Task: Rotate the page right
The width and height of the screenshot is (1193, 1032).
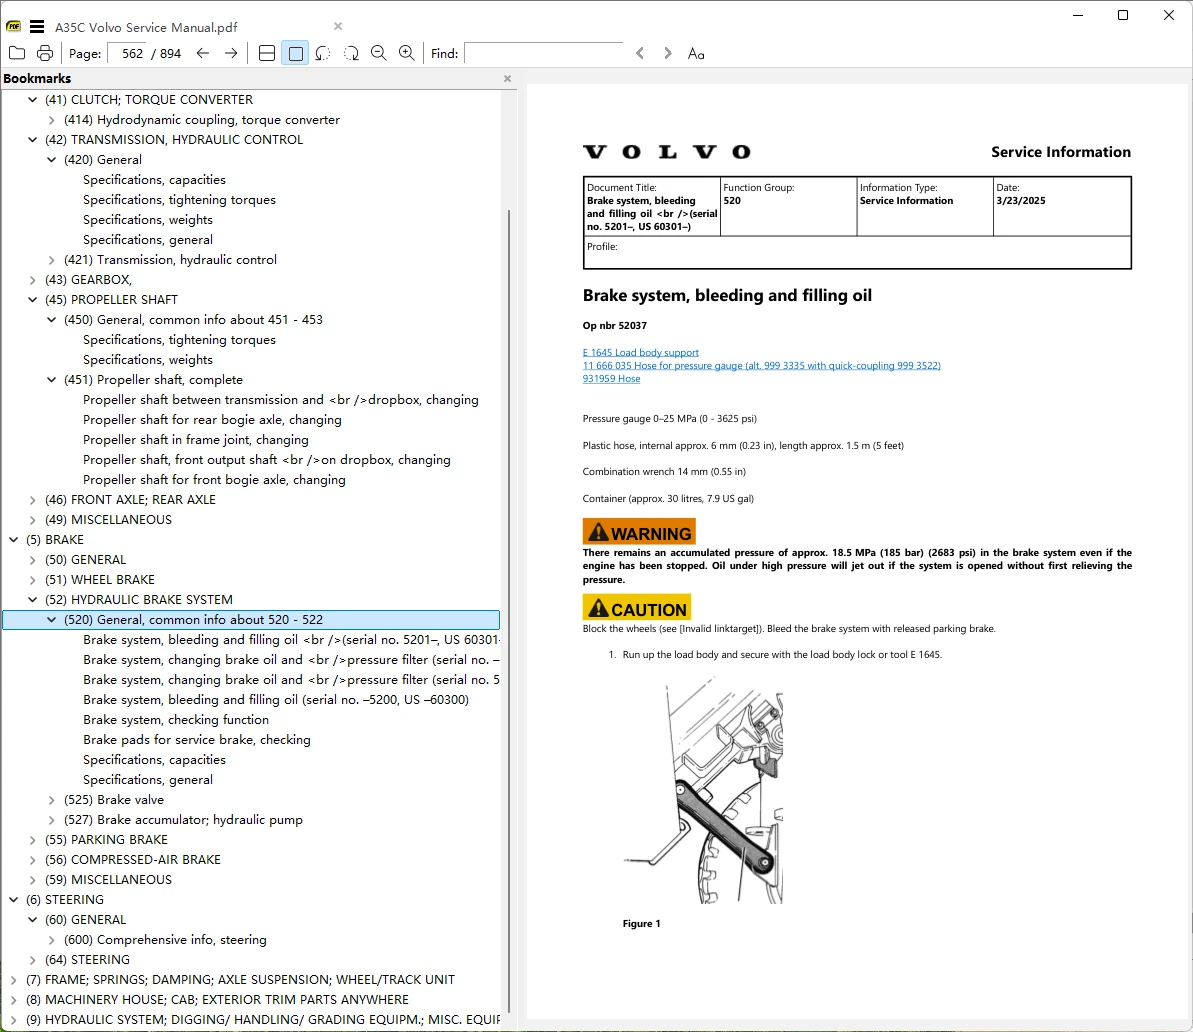Action: [351, 53]
